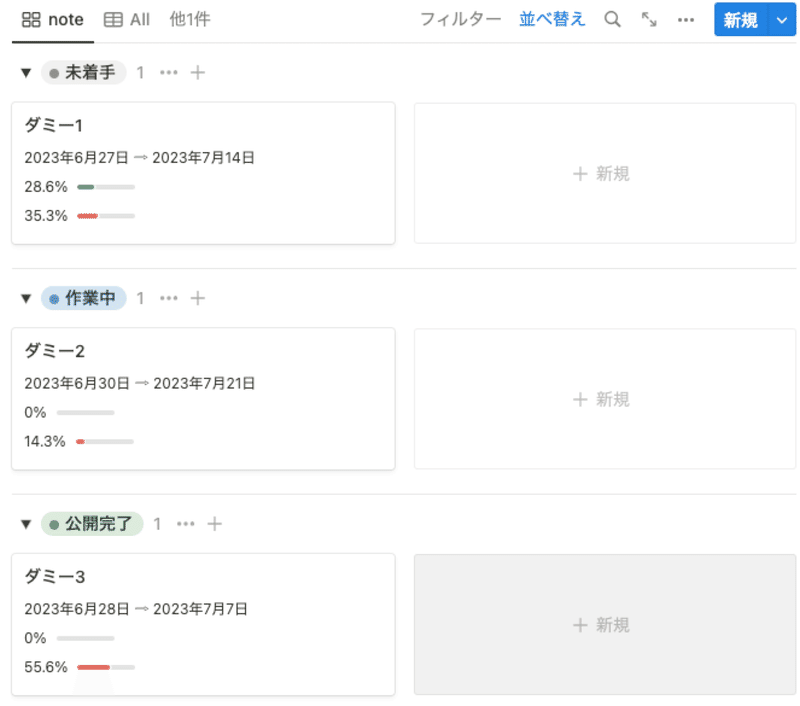Click ダミー3's 0% progress bar

(x=86, y=638)
